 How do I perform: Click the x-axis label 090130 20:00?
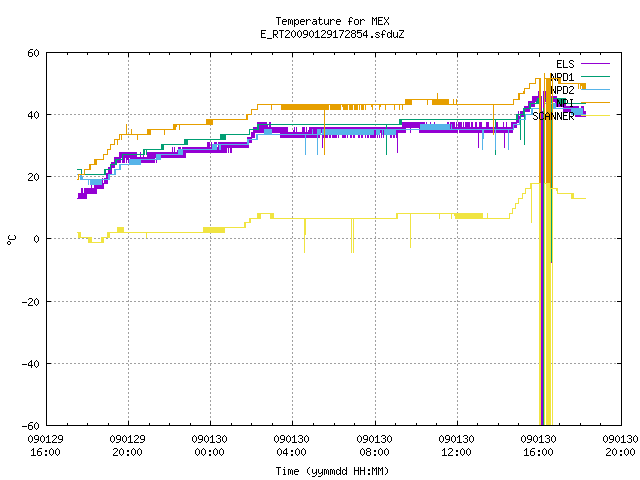pyautogui.click(x=620, y=446)
